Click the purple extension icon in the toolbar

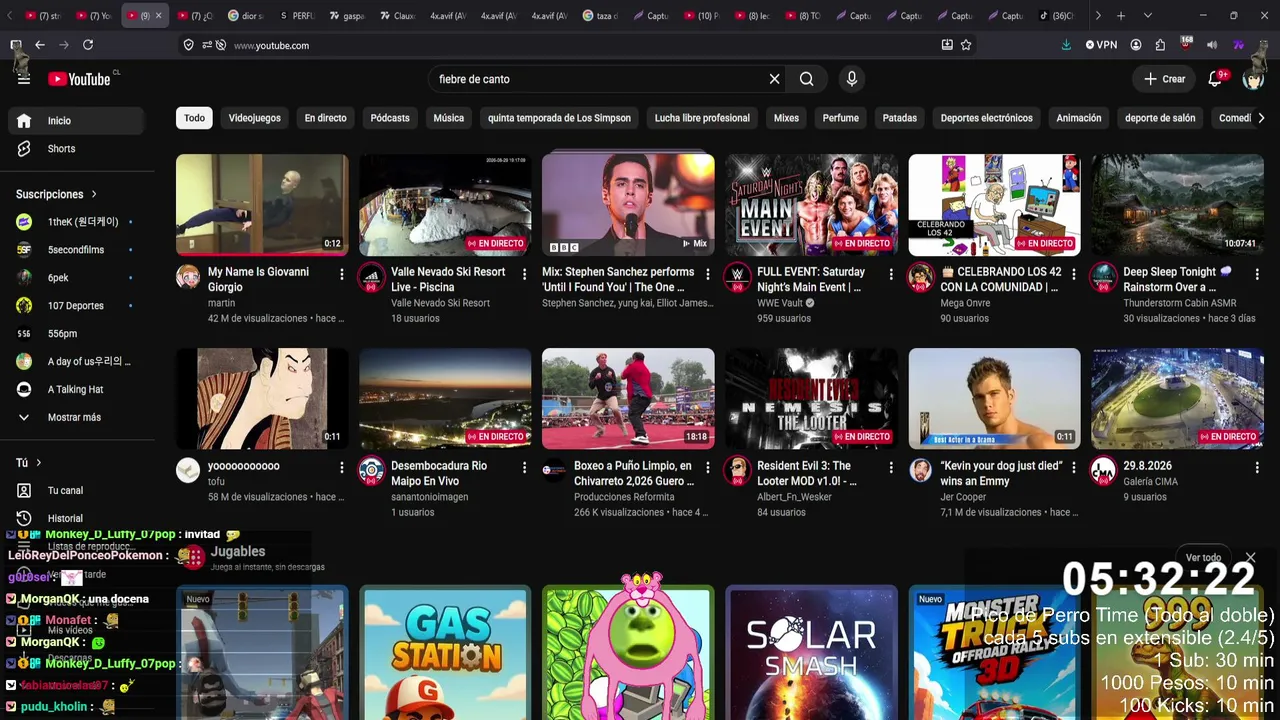(x=1238, y=45)
